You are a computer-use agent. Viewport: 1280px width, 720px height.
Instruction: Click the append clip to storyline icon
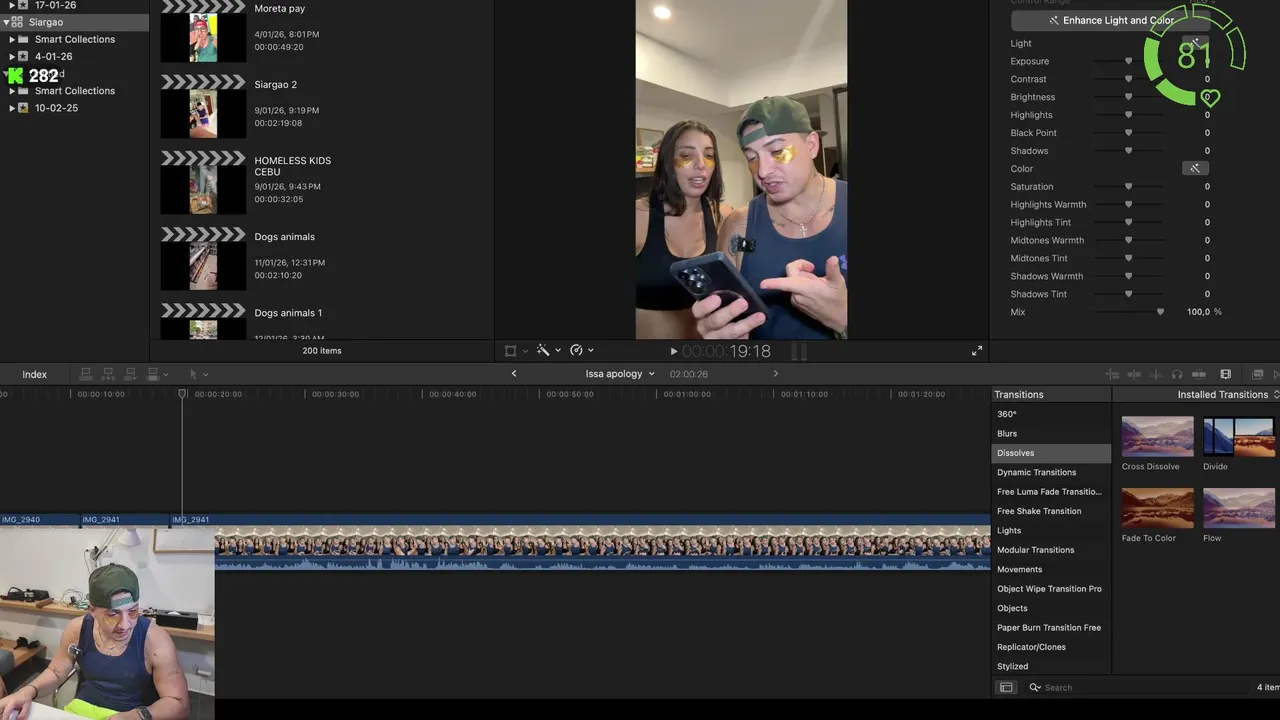tap(130, 374)
